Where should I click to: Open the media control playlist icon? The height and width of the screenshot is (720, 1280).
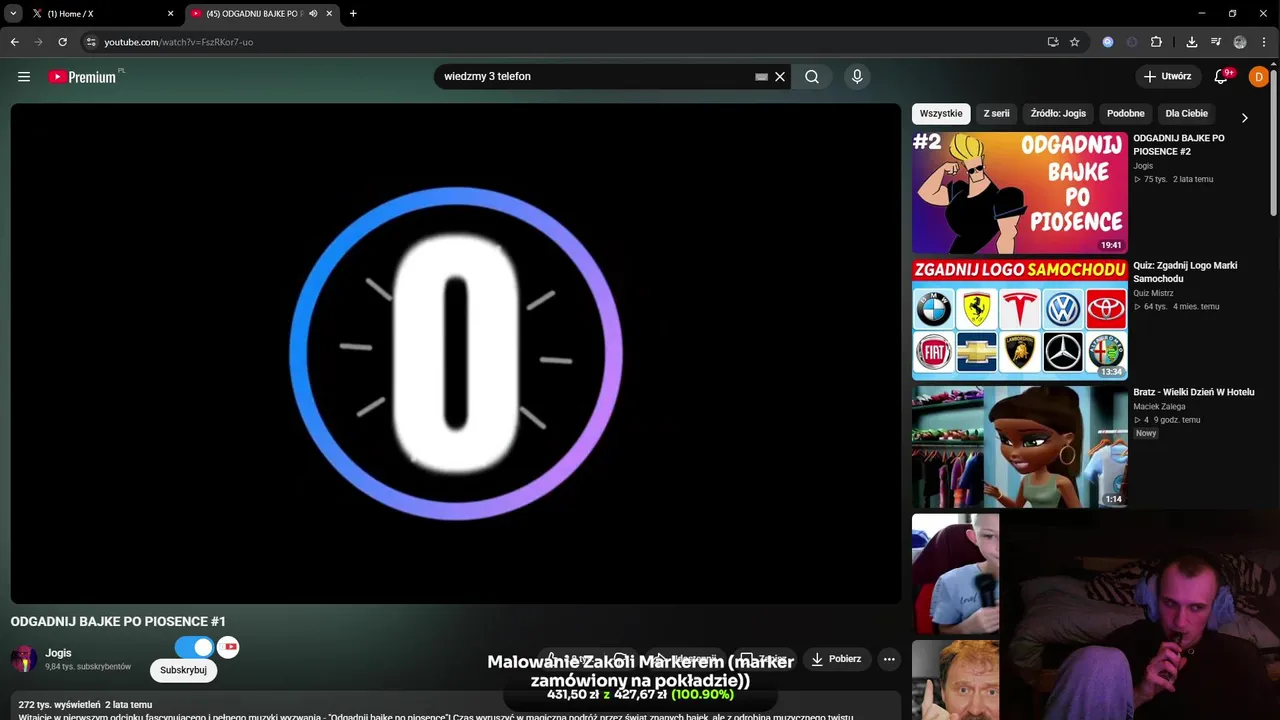click(1216, 42)
